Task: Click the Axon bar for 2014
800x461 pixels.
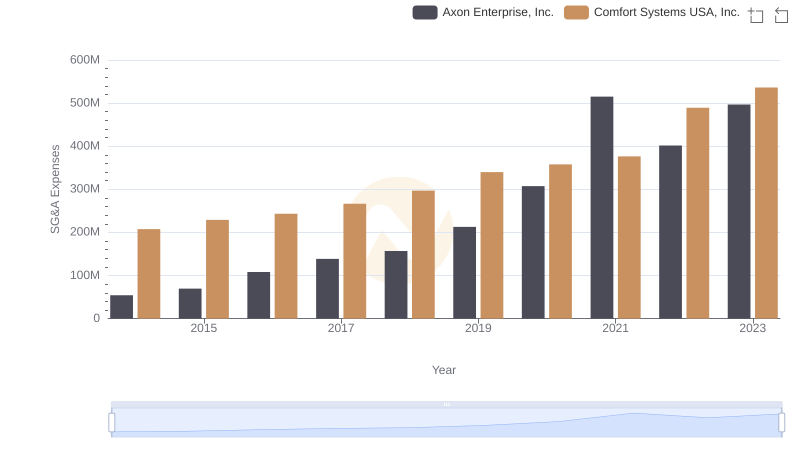Action: (121, 306)
